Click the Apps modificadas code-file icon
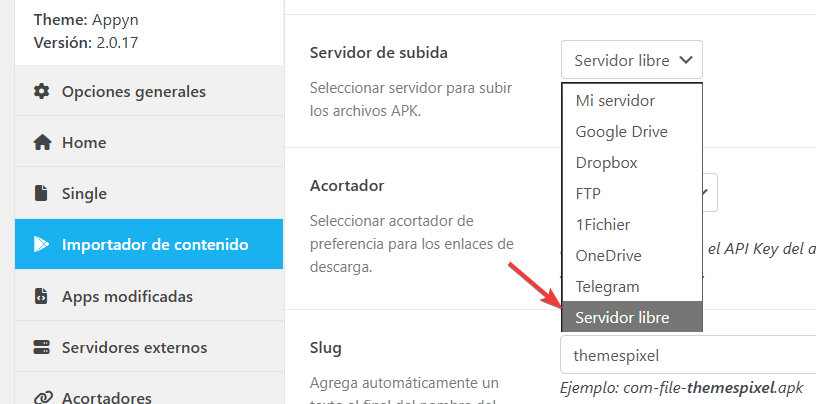This screenshot has height=404, width=816. click(x=41, y=296)
